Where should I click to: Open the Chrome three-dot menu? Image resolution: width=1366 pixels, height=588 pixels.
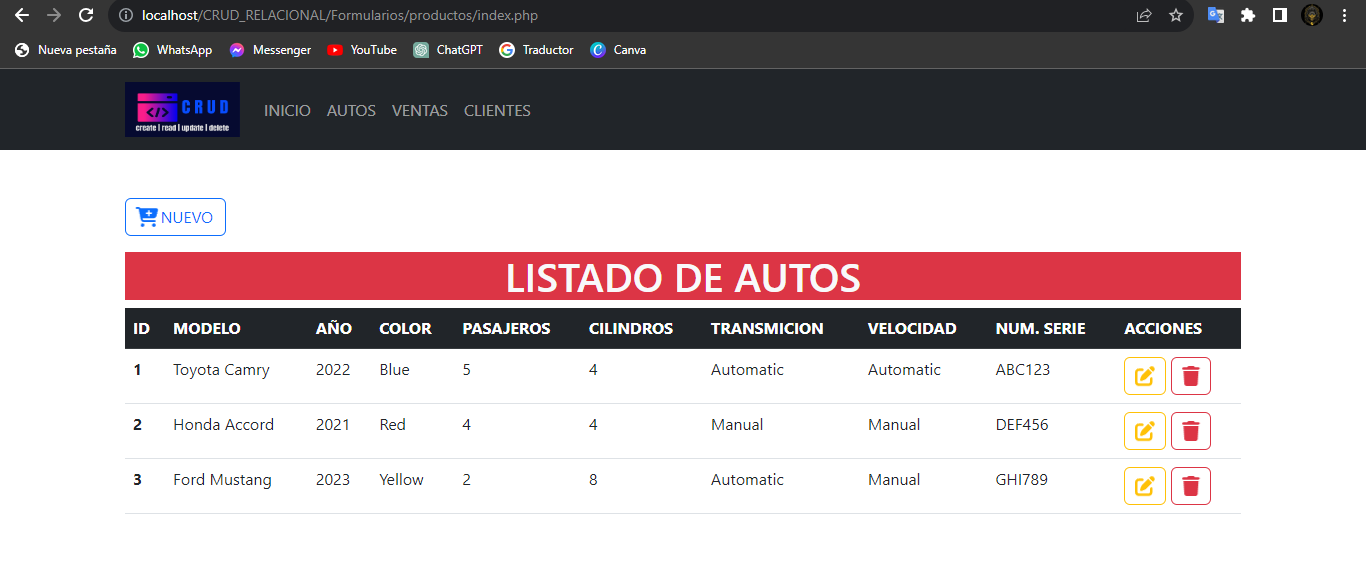pos(1343,15)
